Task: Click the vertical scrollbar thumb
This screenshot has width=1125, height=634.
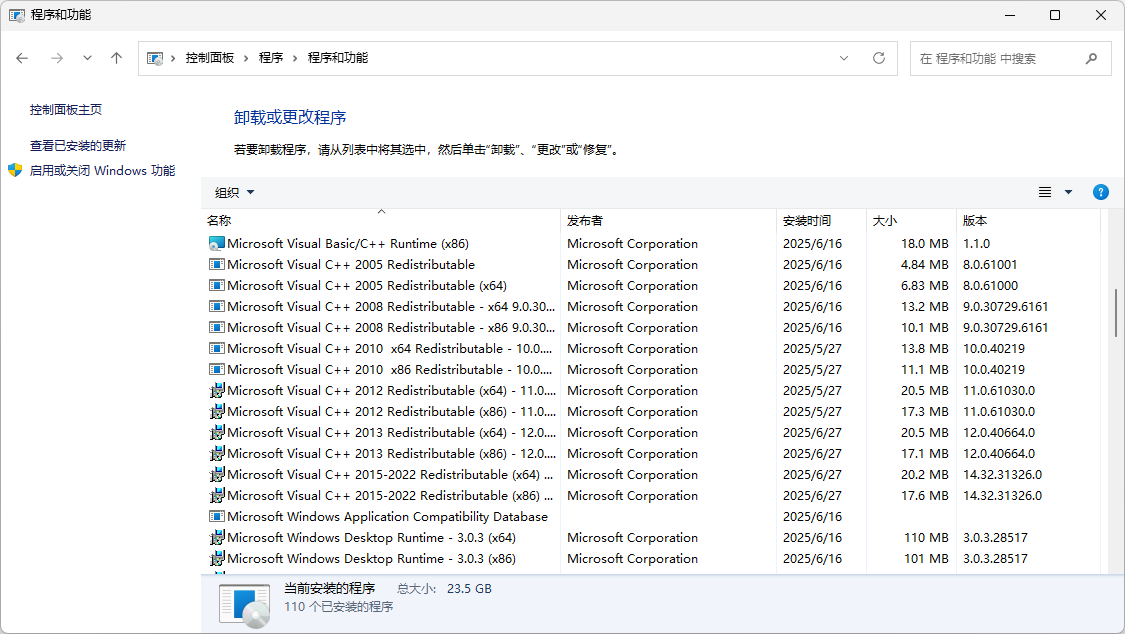Action: (x=1116, y=313)
